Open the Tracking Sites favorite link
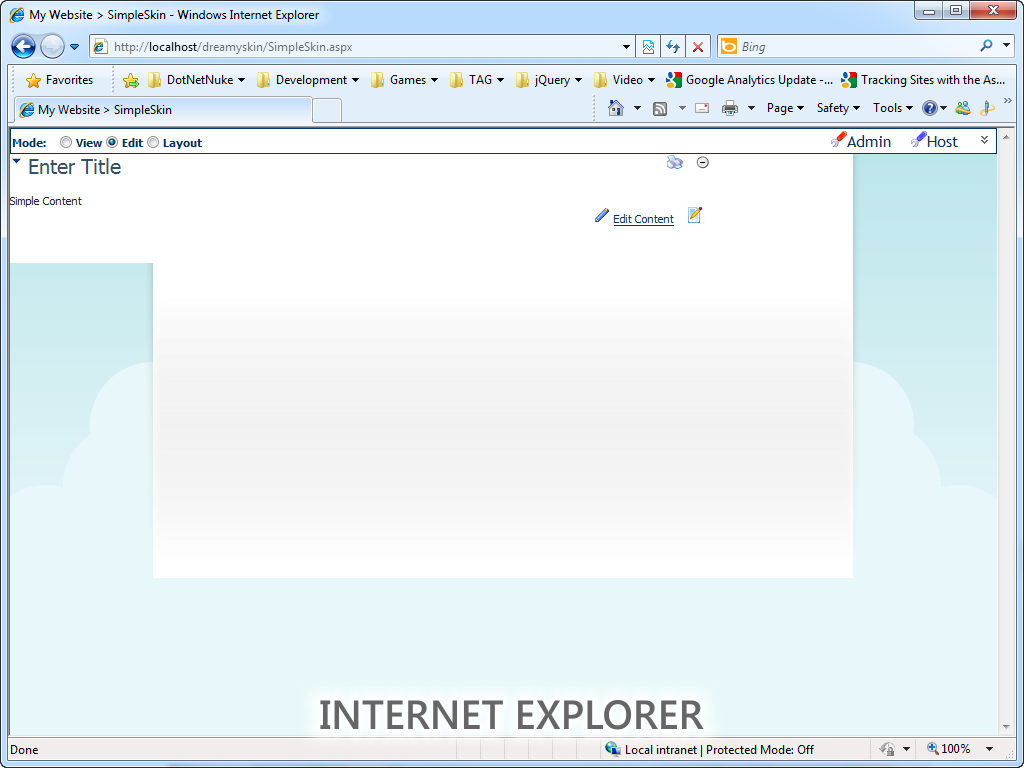Image resolution: width=1024 pixels, height=768 pixels. (x=923, y=80)
